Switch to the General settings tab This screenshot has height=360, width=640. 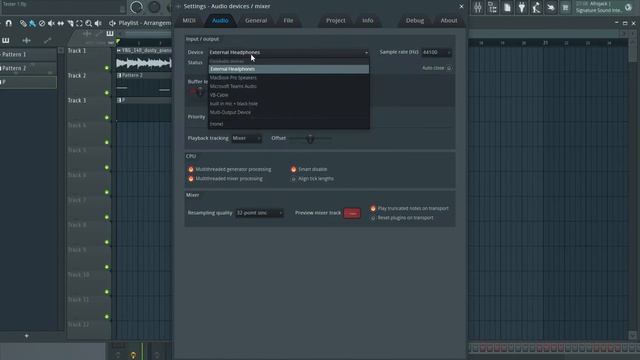pos(256,20)
